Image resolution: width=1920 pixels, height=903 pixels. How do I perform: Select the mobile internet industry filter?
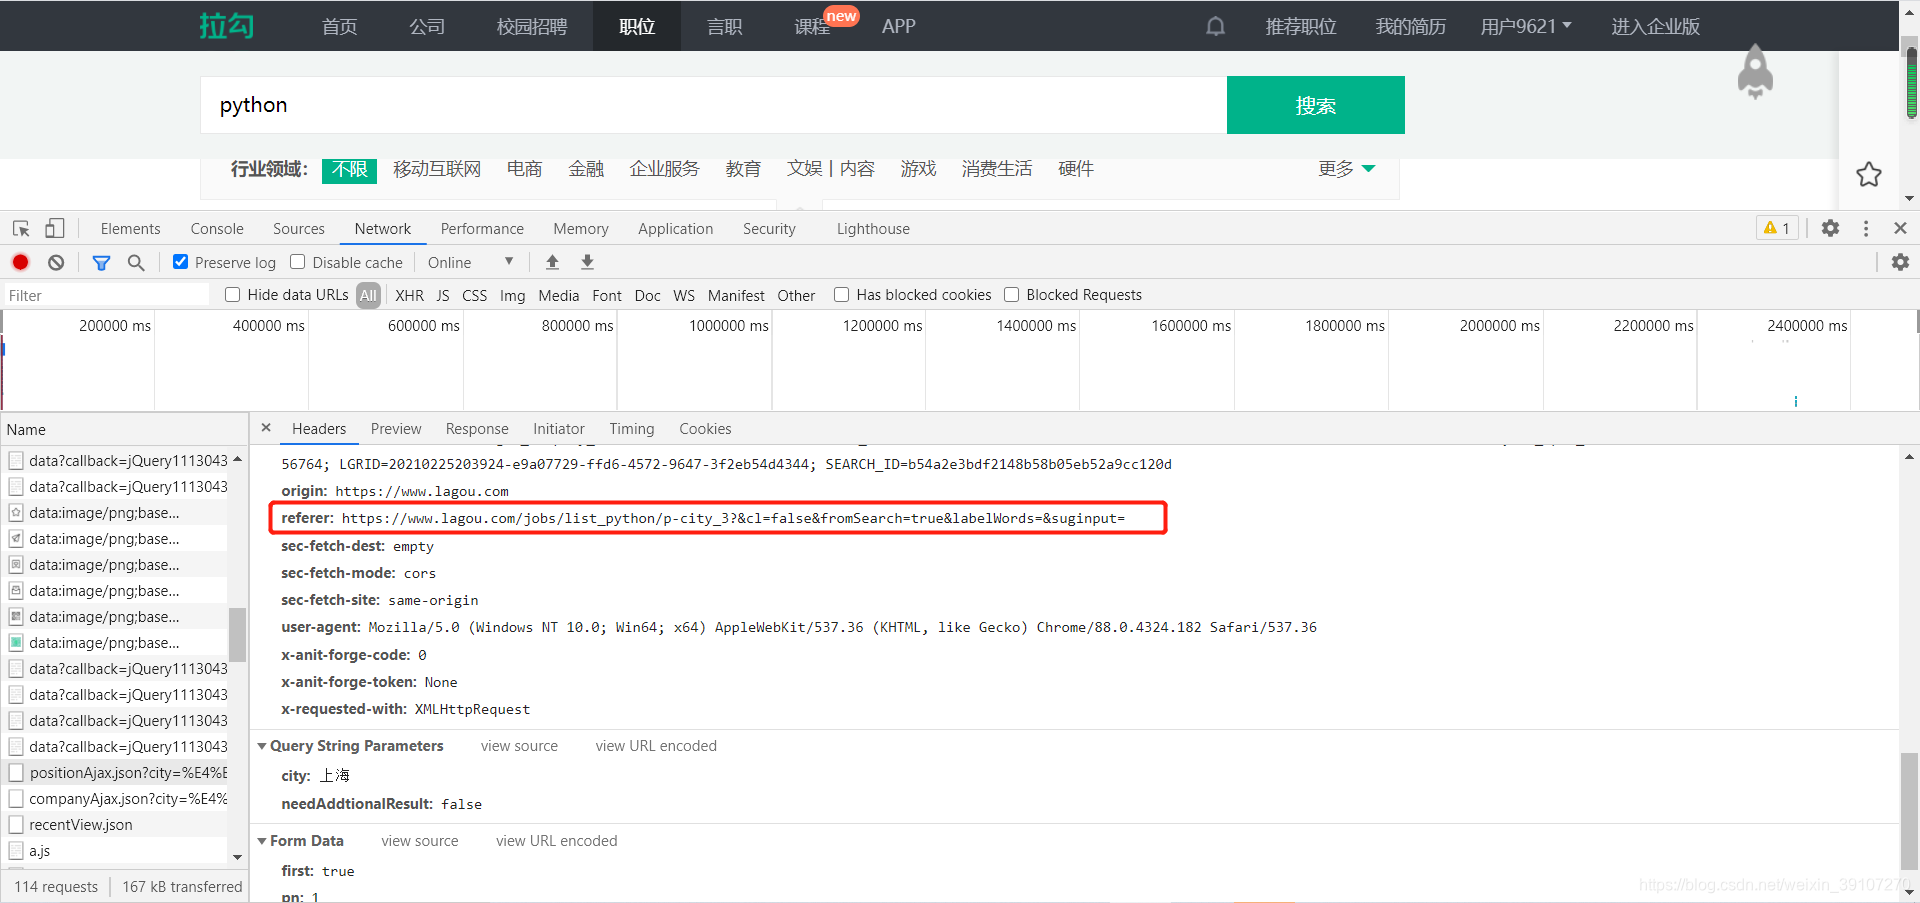[437, 169]
